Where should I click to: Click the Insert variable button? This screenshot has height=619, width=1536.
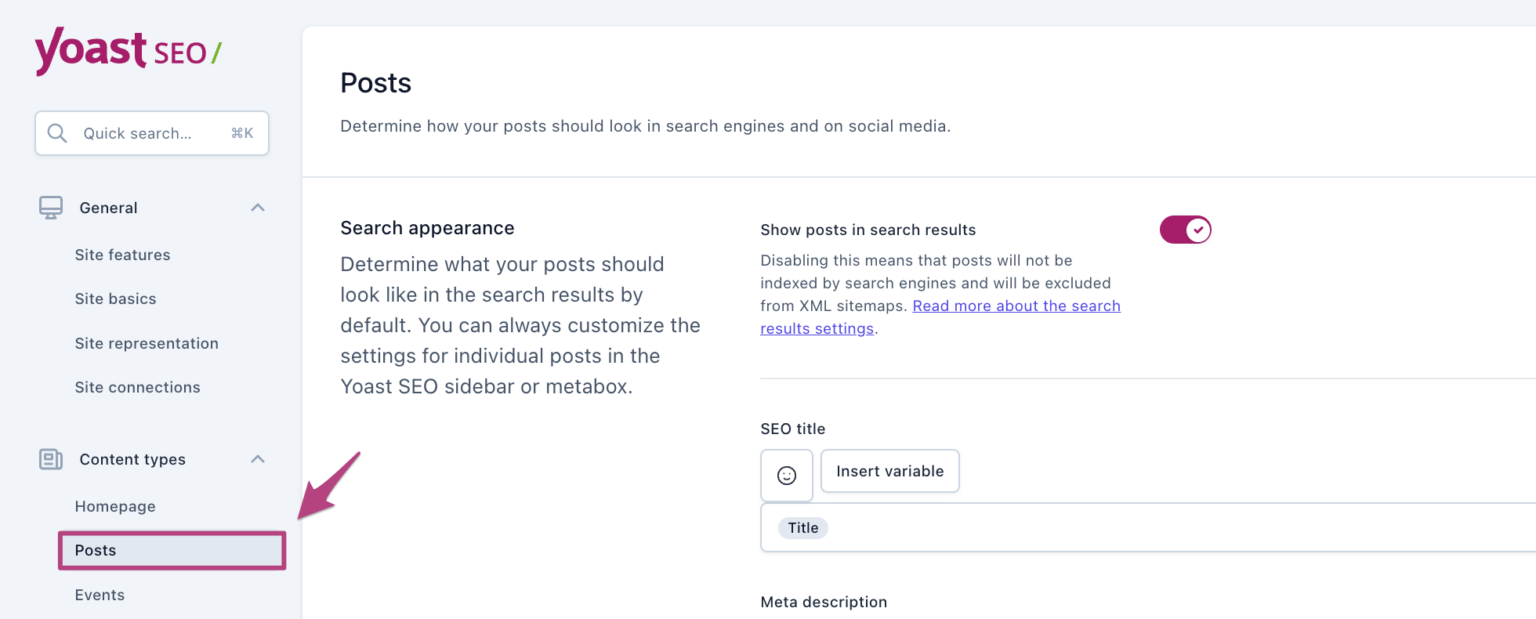click(x=889, y=471)
